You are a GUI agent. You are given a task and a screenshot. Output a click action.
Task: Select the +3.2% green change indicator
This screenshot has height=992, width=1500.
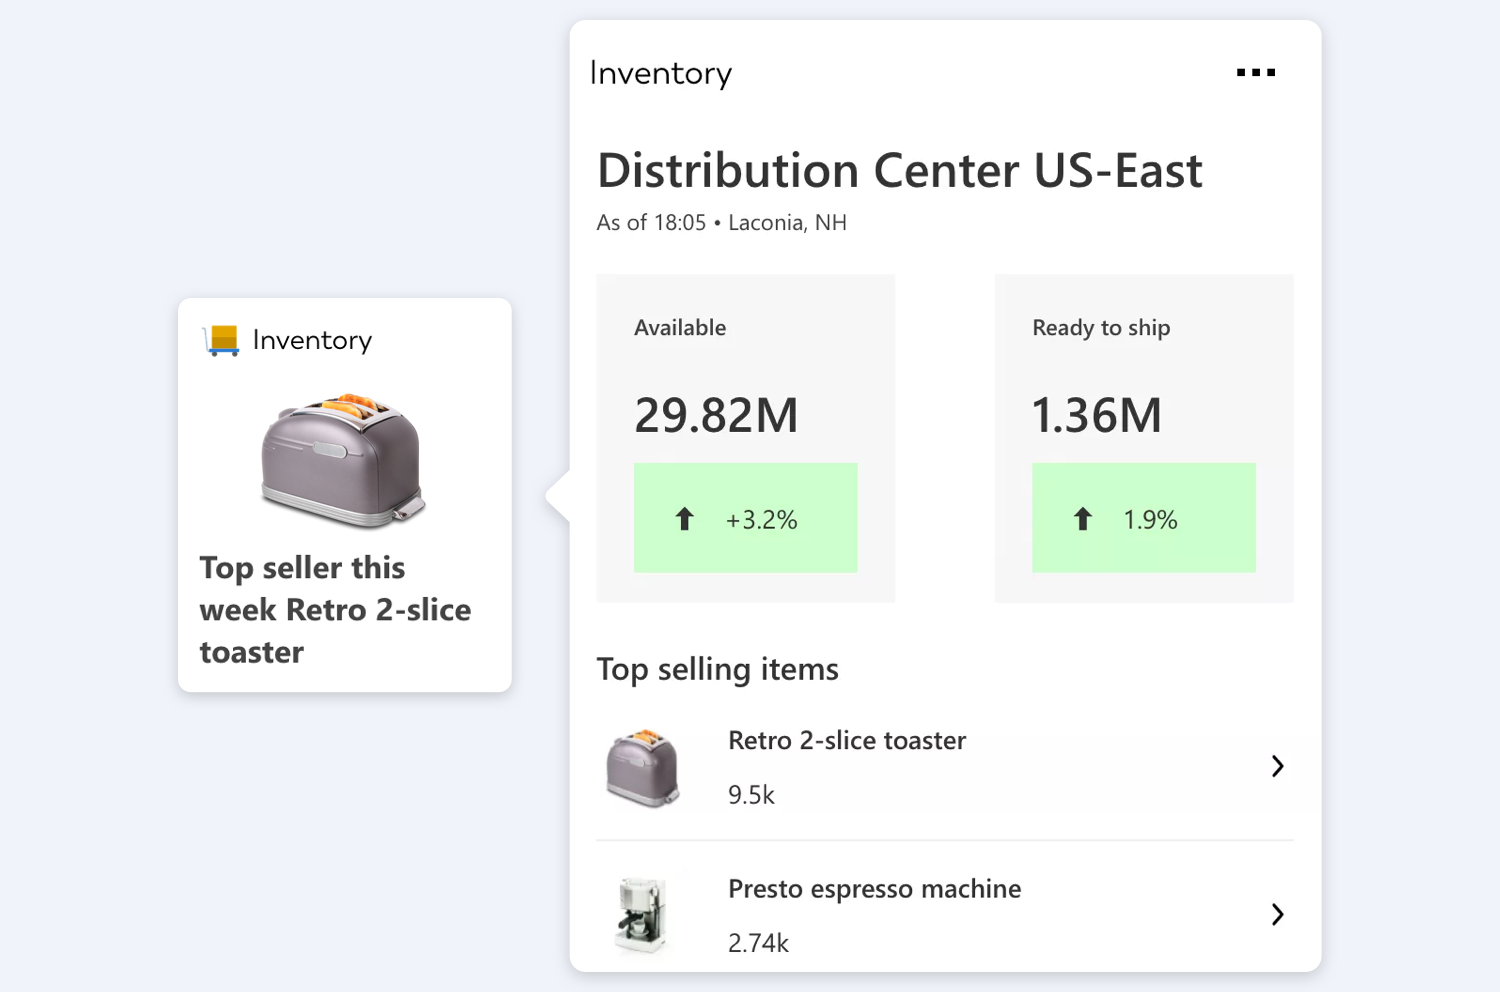pos(746,518)
